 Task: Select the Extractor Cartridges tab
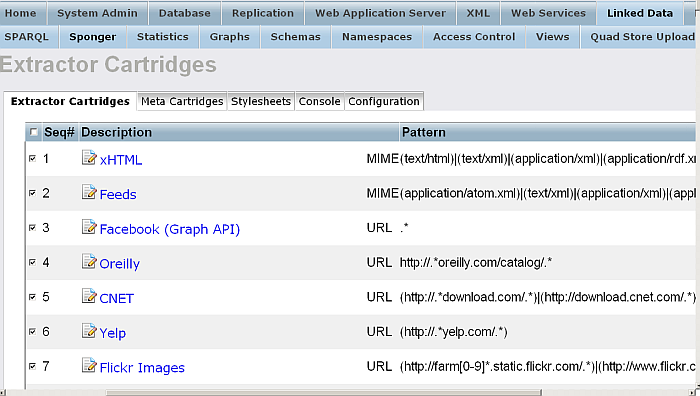pyautogui.click(x=70, y=101)
